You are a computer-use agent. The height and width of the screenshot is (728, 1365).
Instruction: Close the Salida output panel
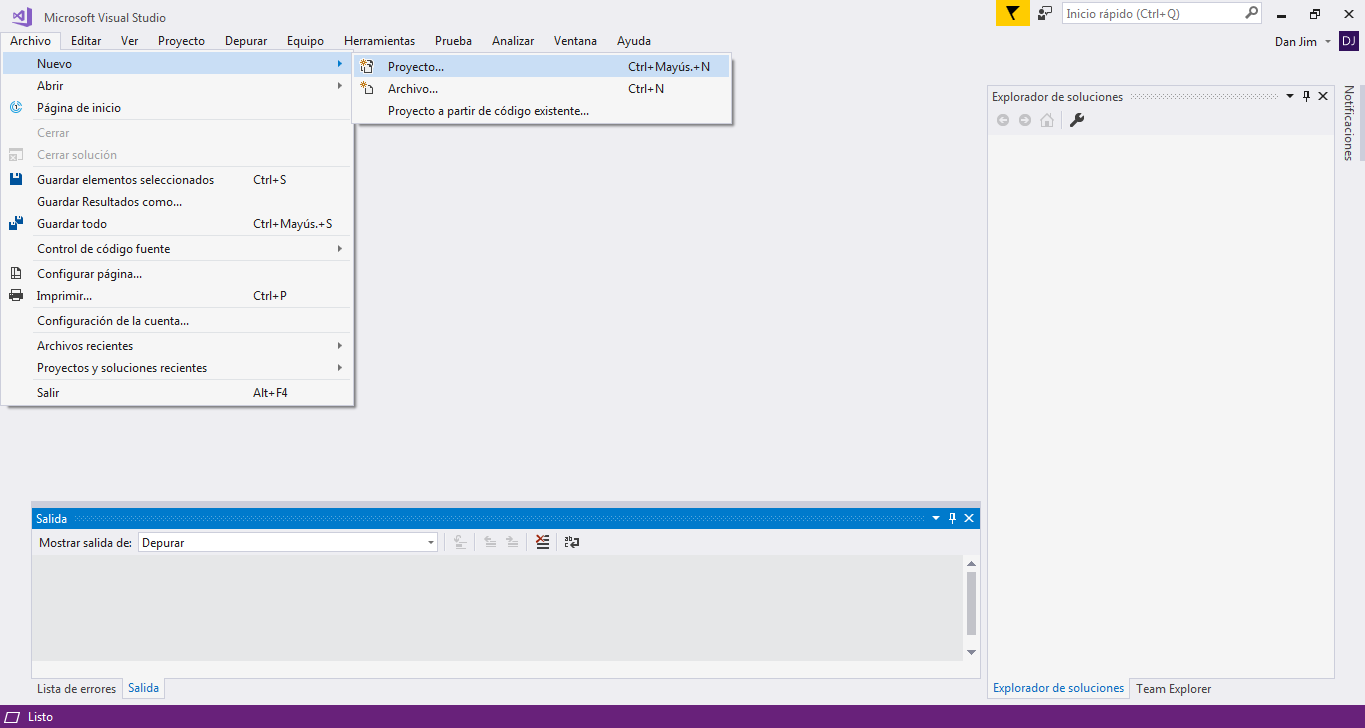pos(969,518)
